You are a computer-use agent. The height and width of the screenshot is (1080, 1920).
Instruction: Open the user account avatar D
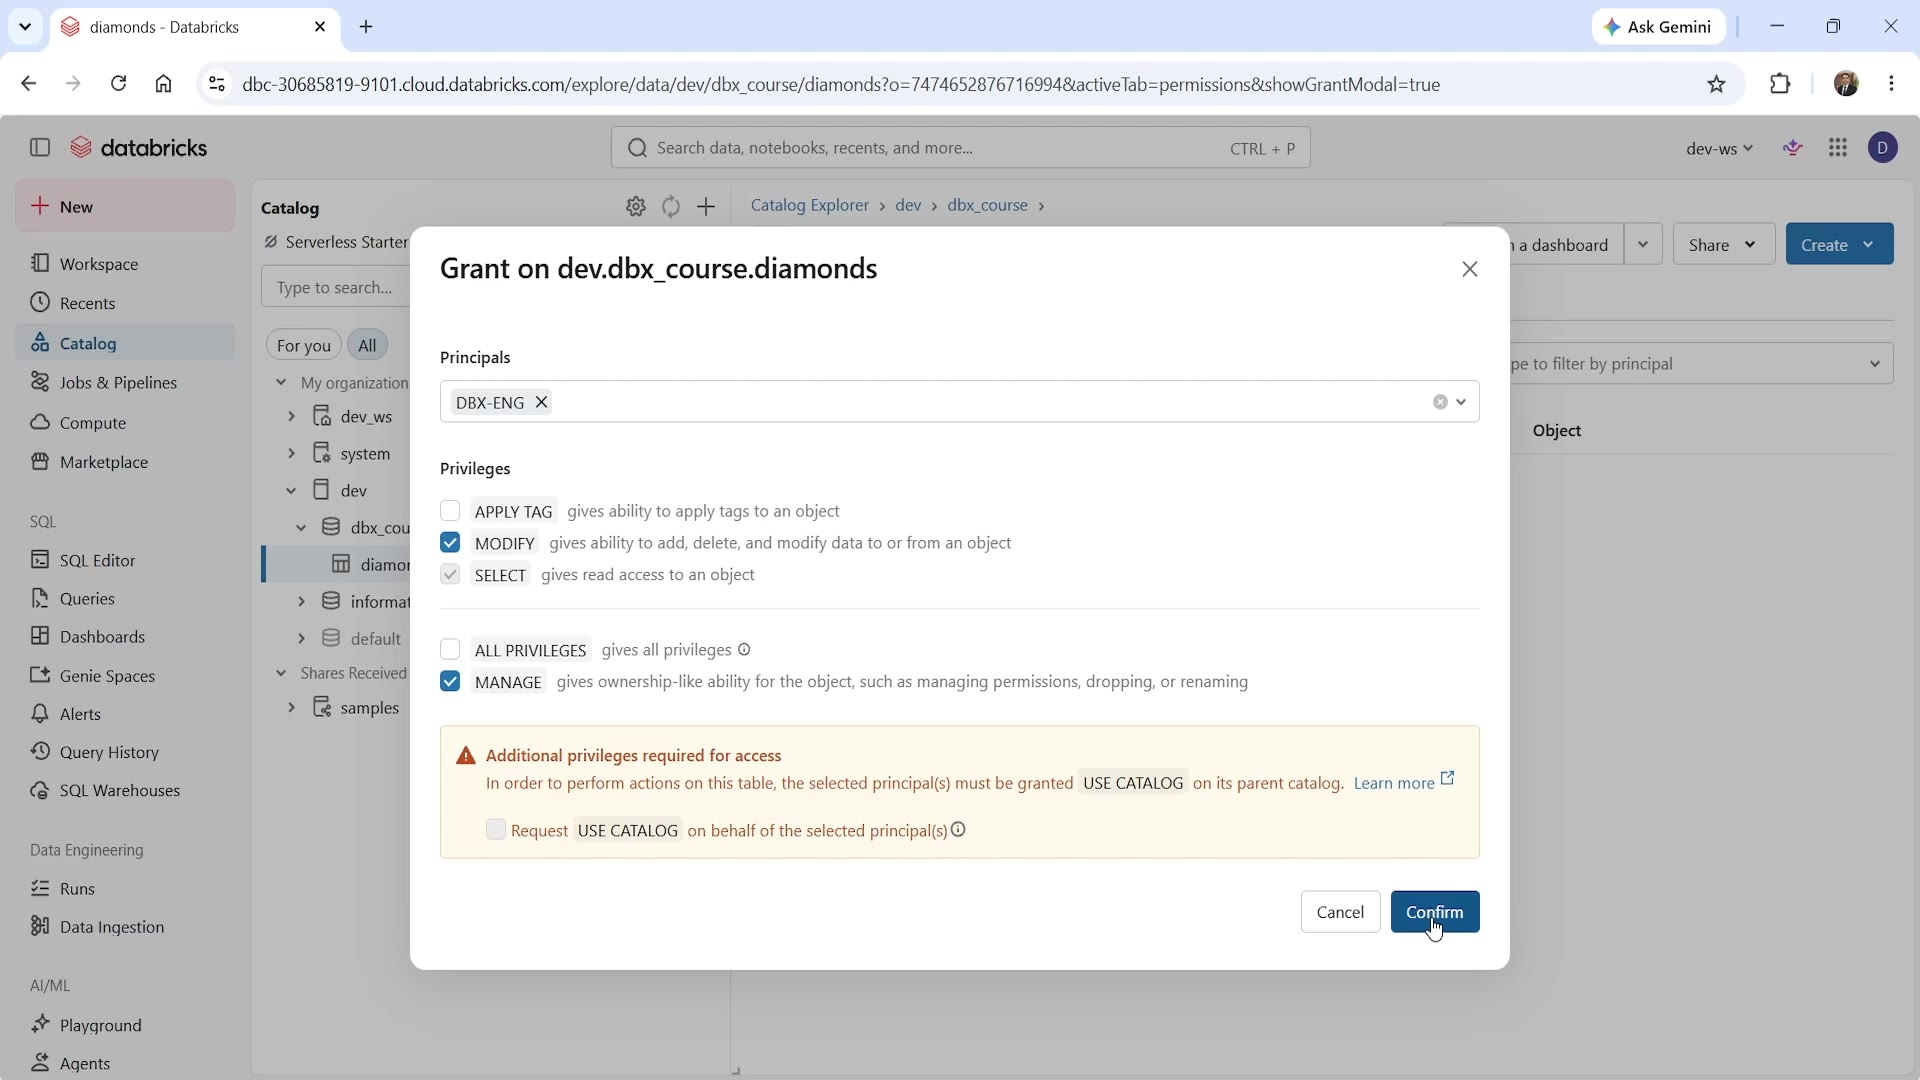tap(1884, 148)
